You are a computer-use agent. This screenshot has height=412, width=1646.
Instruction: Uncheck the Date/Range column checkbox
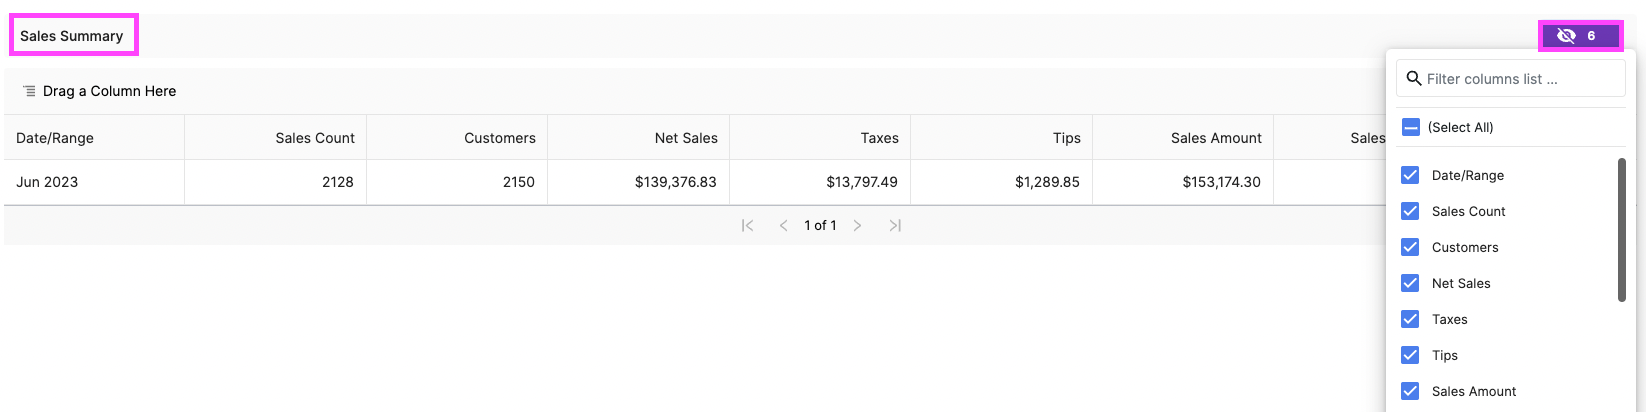[1410, 175]
